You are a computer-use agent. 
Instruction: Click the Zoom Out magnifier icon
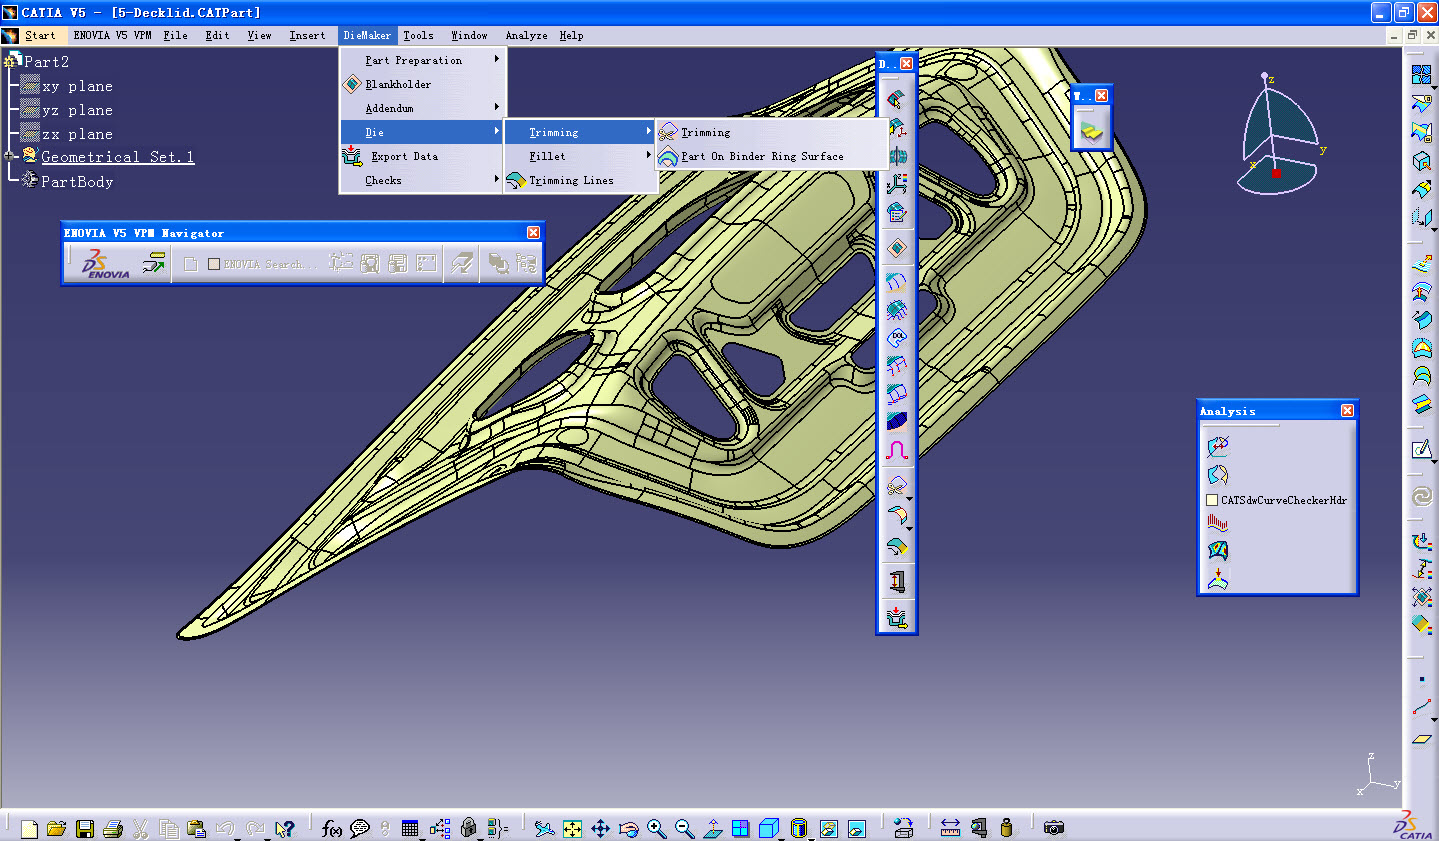(684, 828)
